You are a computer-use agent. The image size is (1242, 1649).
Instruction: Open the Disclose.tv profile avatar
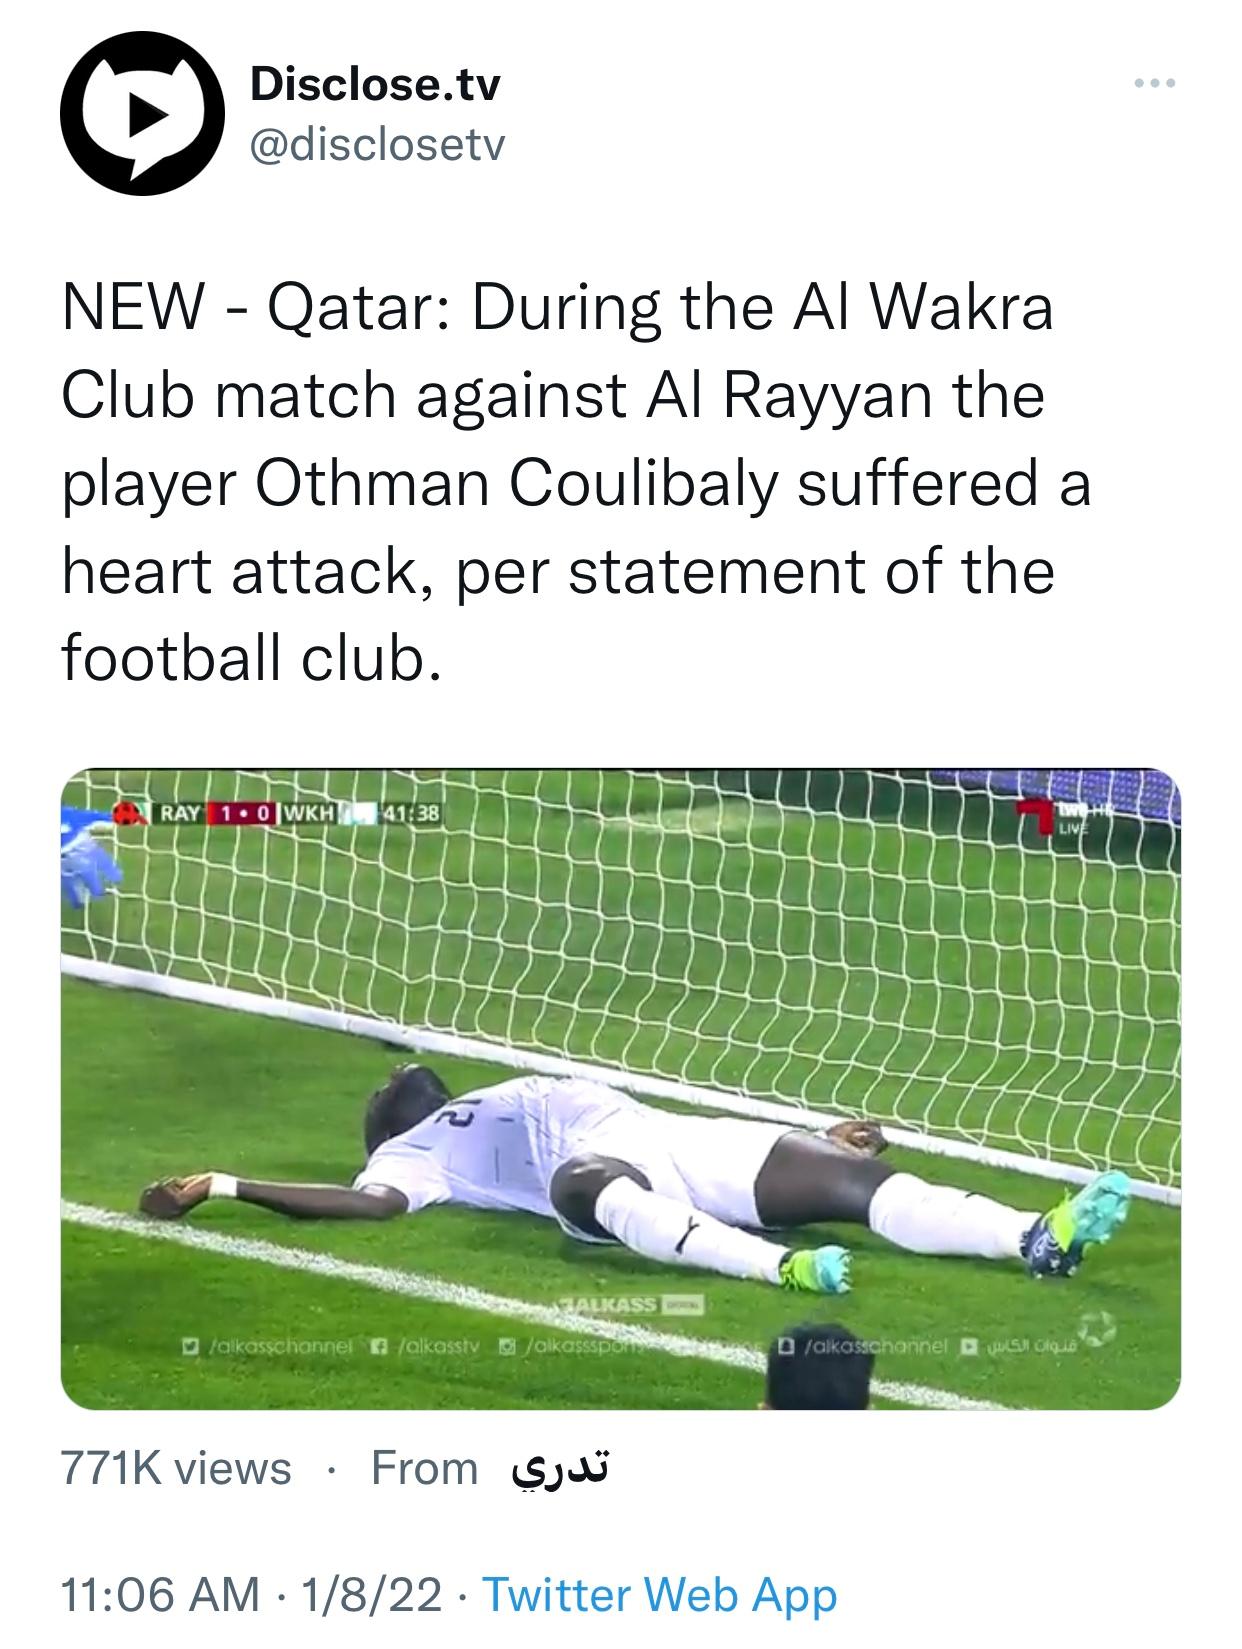tap(142, 113)
